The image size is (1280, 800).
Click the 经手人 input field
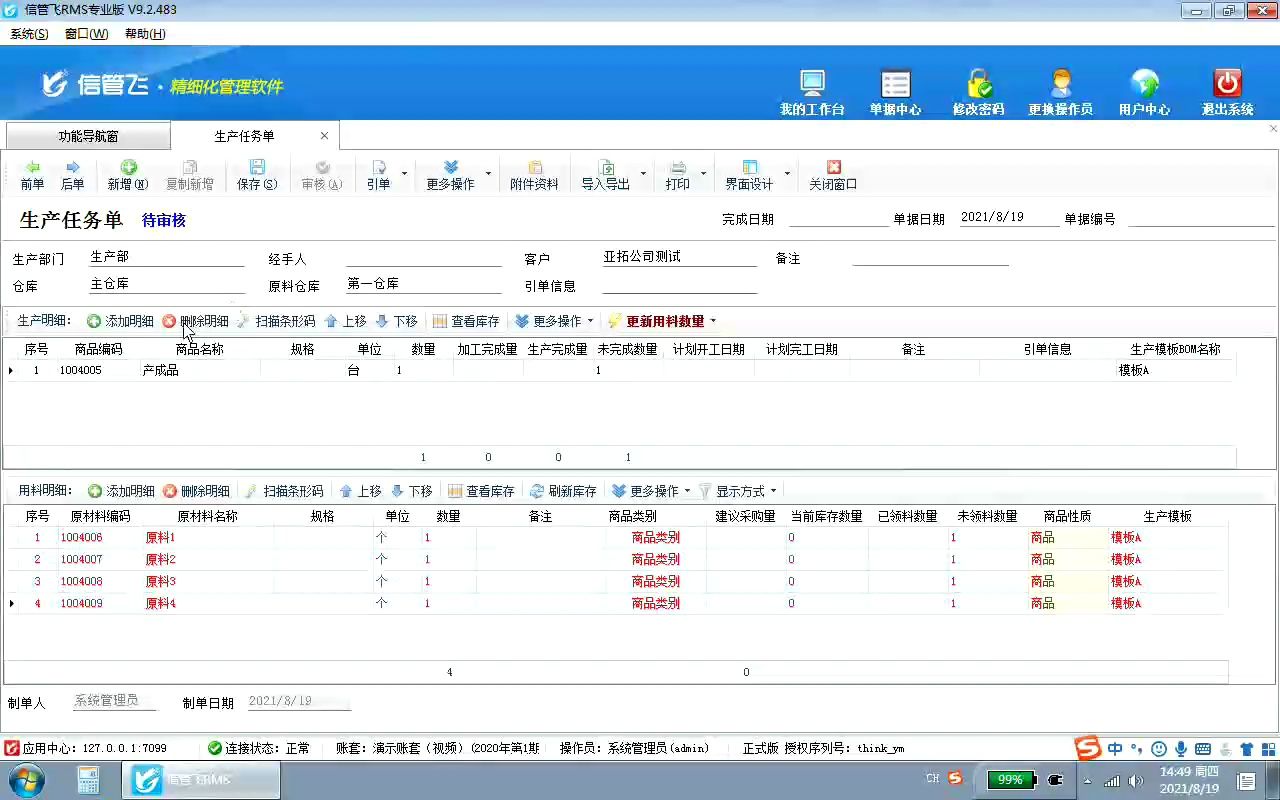pyautogui.click(x=424, y=257)
